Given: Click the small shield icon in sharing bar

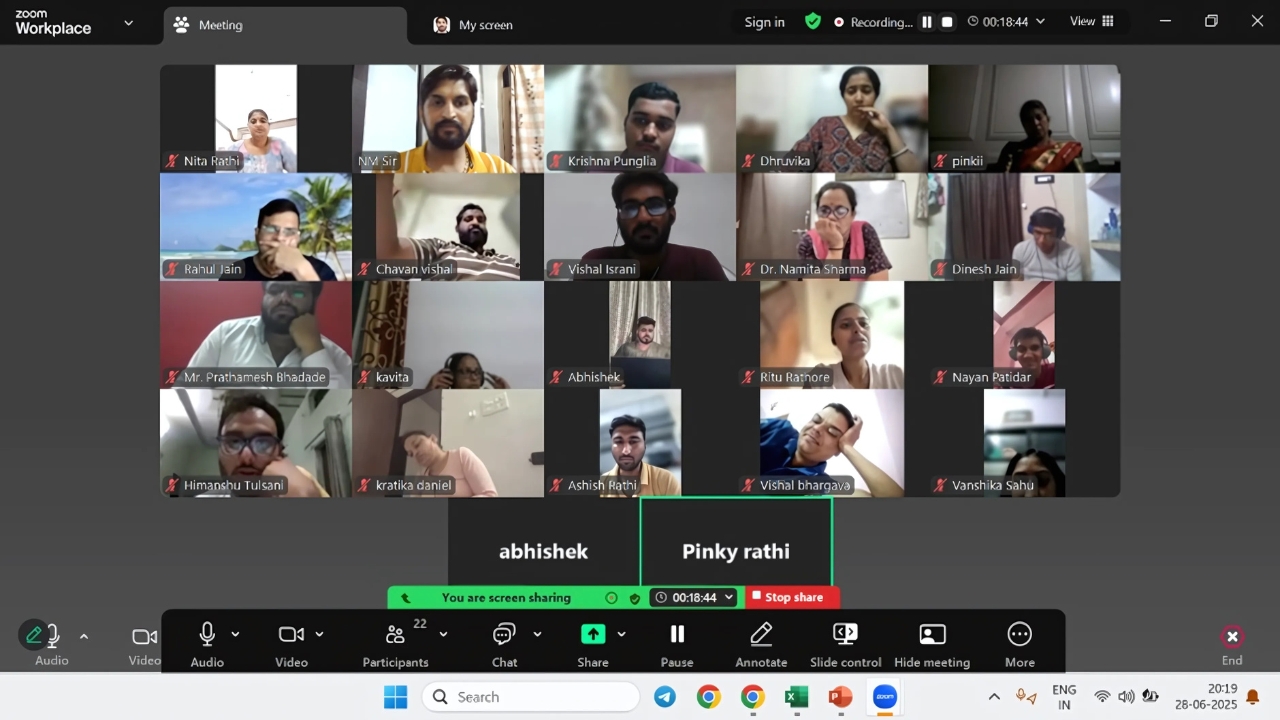Looking at the screenshot, I should pos(634,598).
